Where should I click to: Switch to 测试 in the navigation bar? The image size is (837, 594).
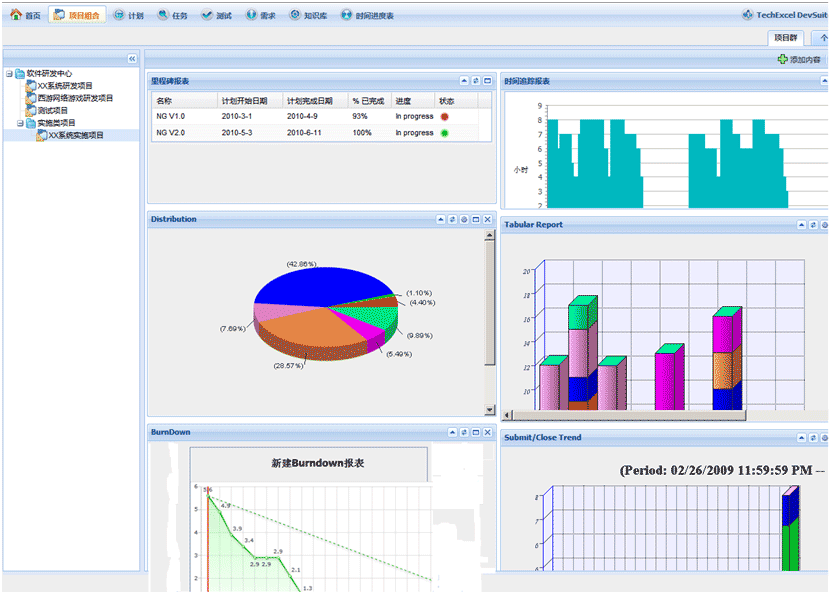tap(216, 15)
